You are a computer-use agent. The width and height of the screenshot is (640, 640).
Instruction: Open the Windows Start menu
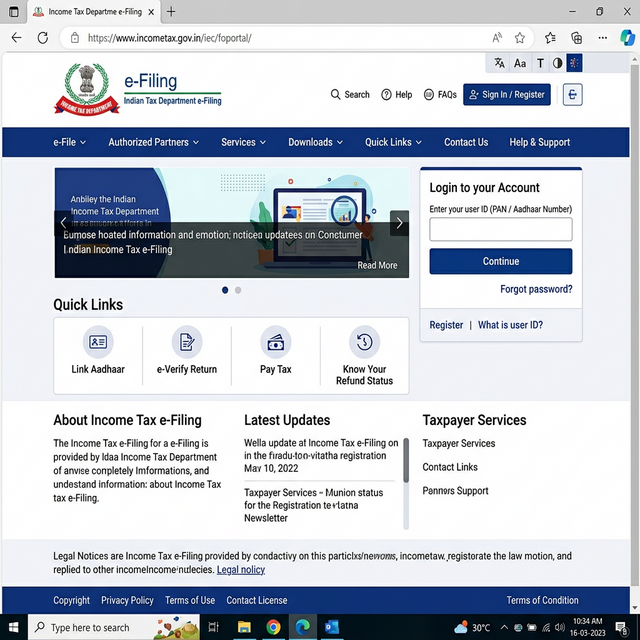pyautogui.click(x=13, y=627)
